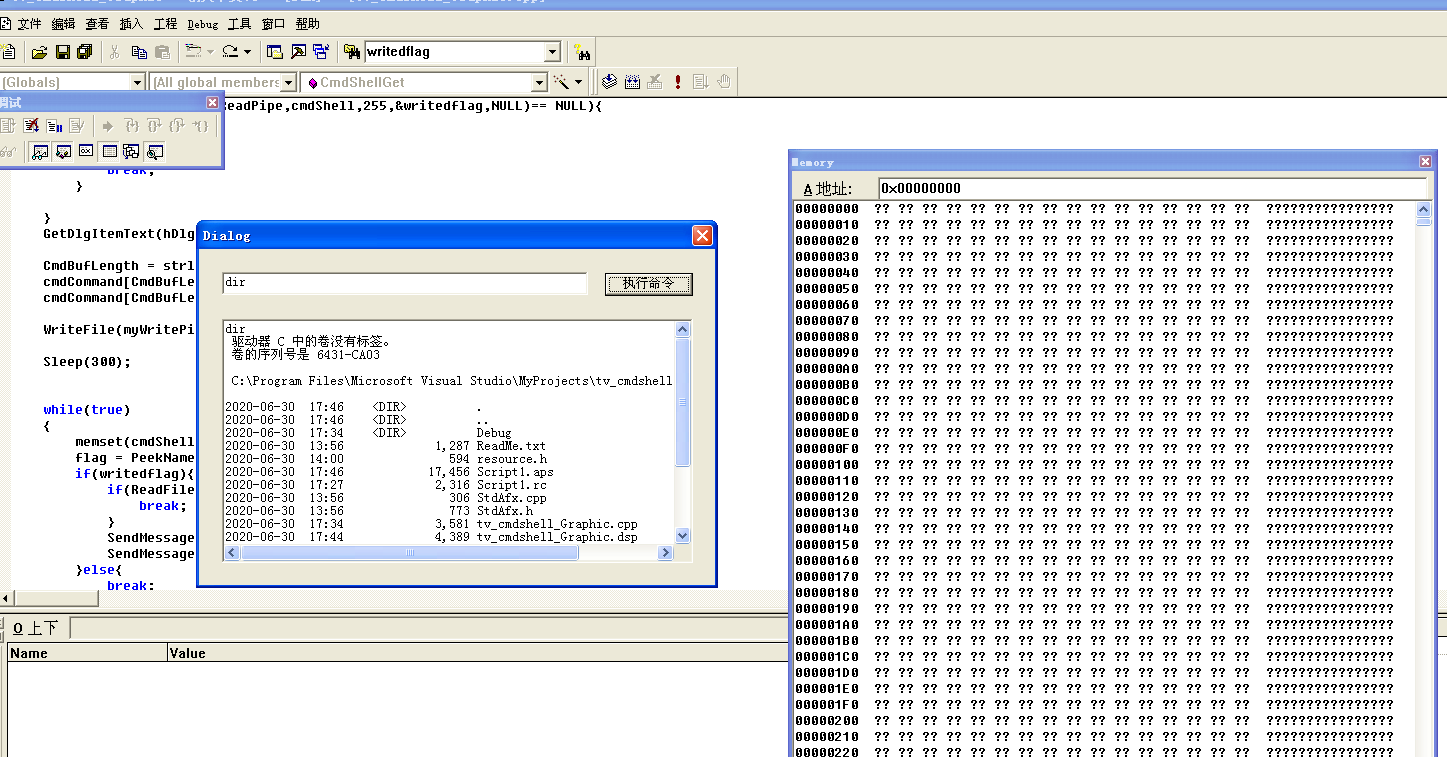1447x757 pixels.
Task: Click the Step Over debug icon
Action: click(154, 126)
